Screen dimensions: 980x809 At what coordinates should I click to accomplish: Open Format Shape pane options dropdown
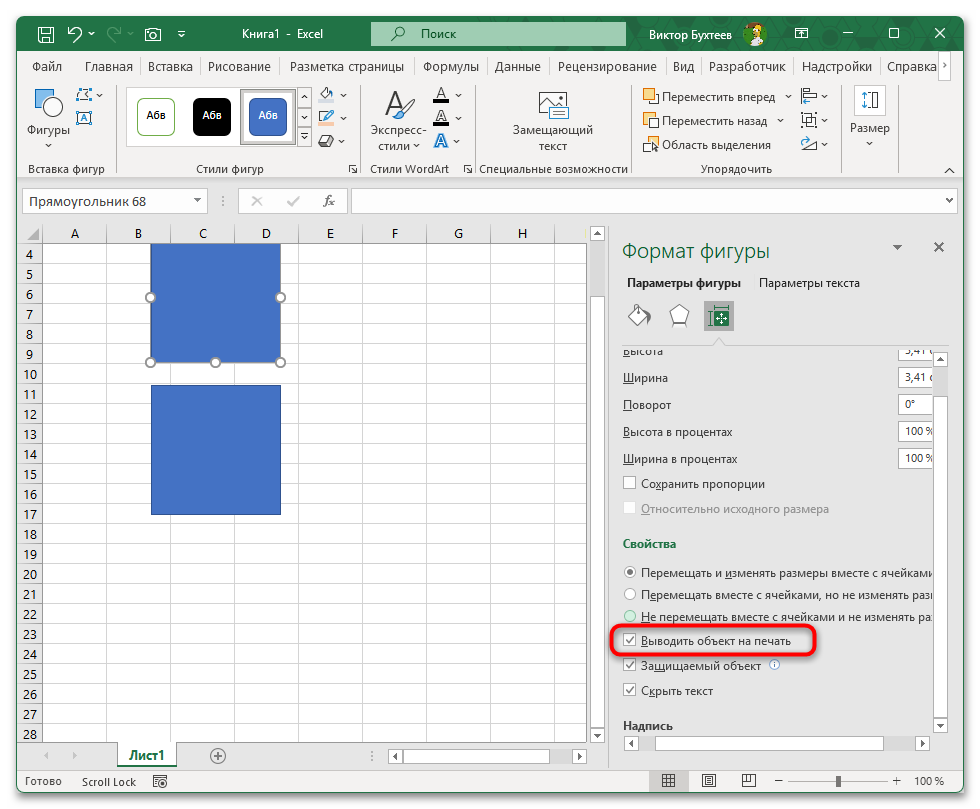click(x=898, y=248)
